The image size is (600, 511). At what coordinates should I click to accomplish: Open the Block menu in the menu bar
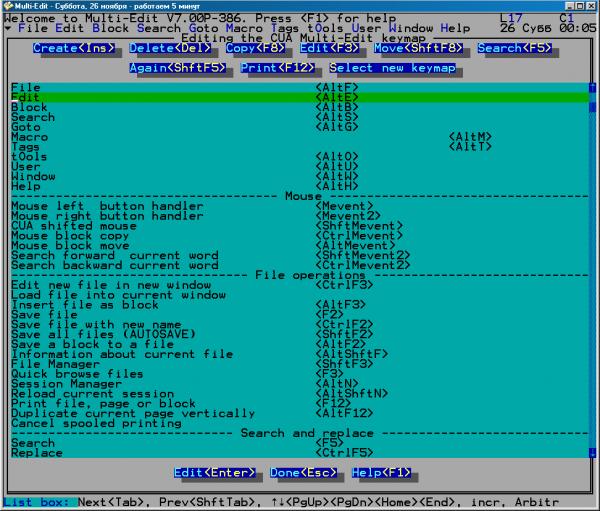click(111, 28)
